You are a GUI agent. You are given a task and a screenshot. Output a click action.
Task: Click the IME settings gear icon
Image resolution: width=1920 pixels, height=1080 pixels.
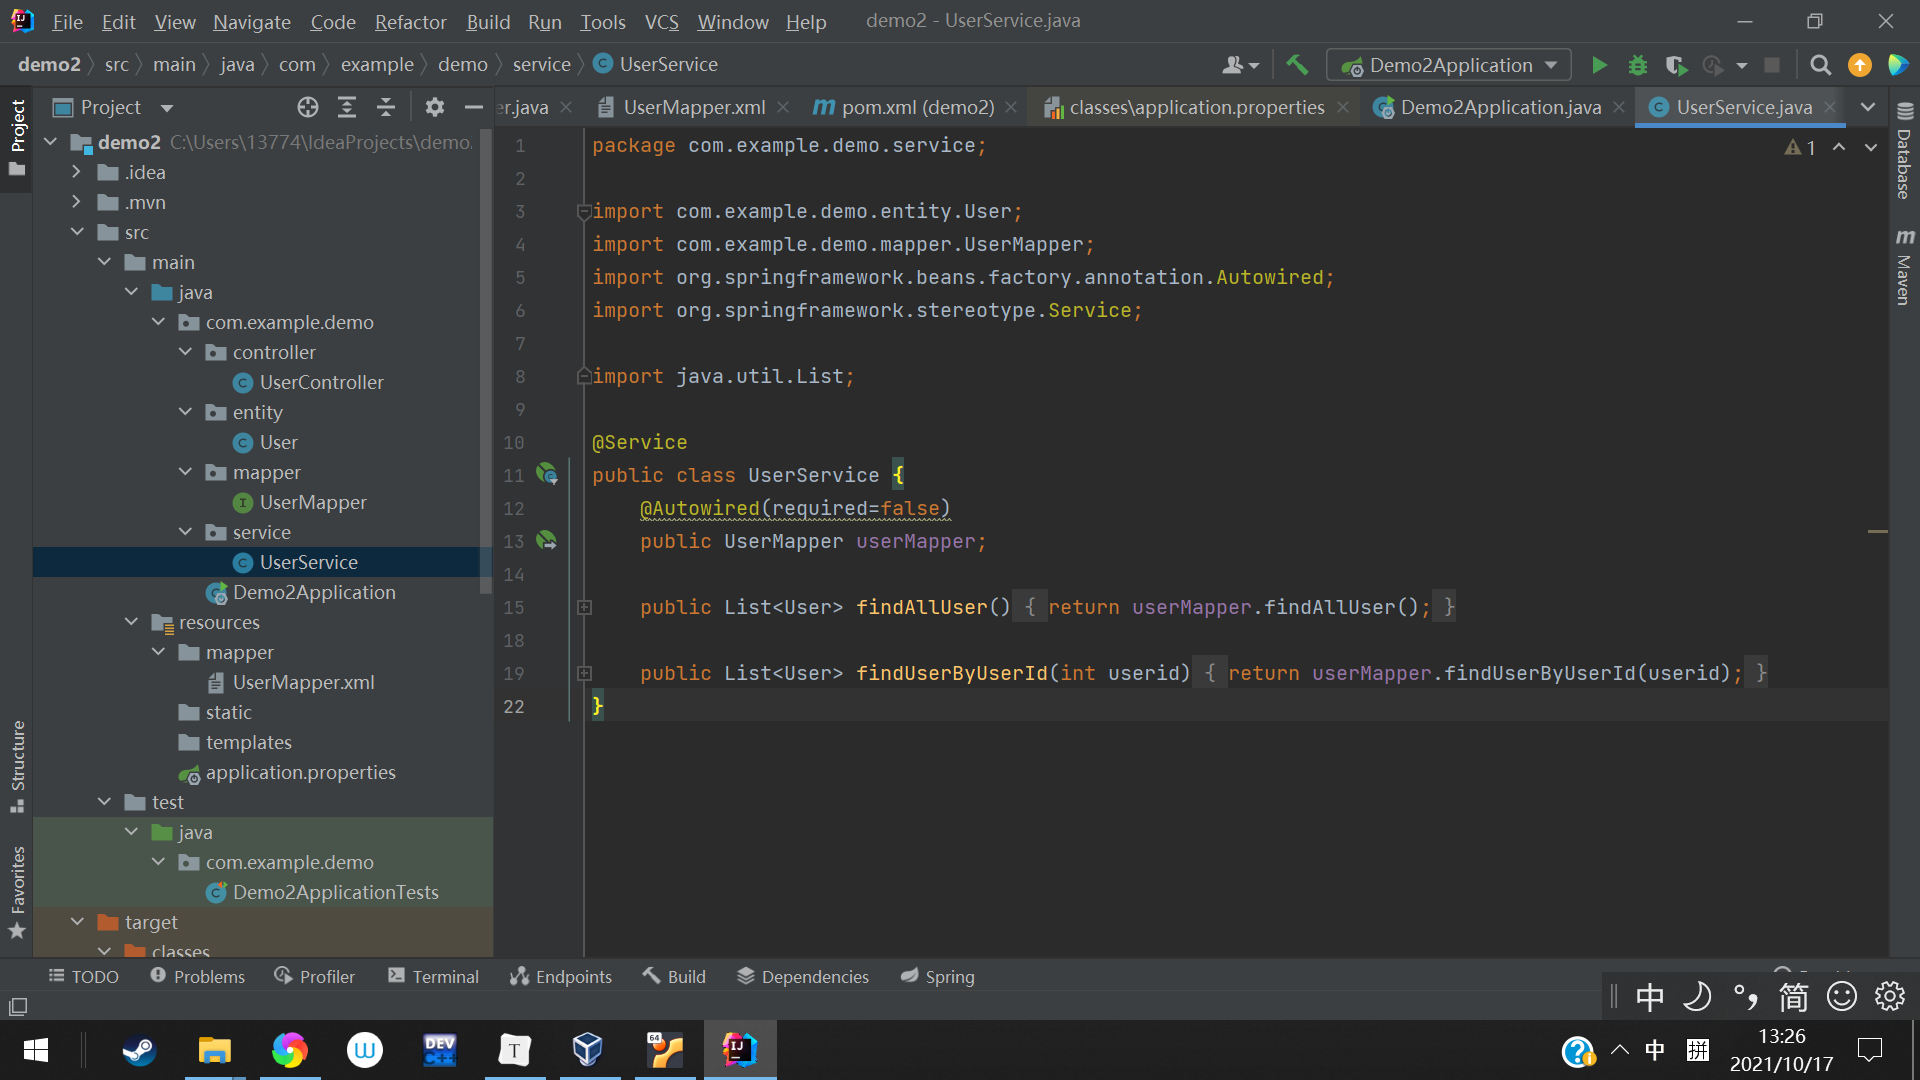tap(1890, 996)
